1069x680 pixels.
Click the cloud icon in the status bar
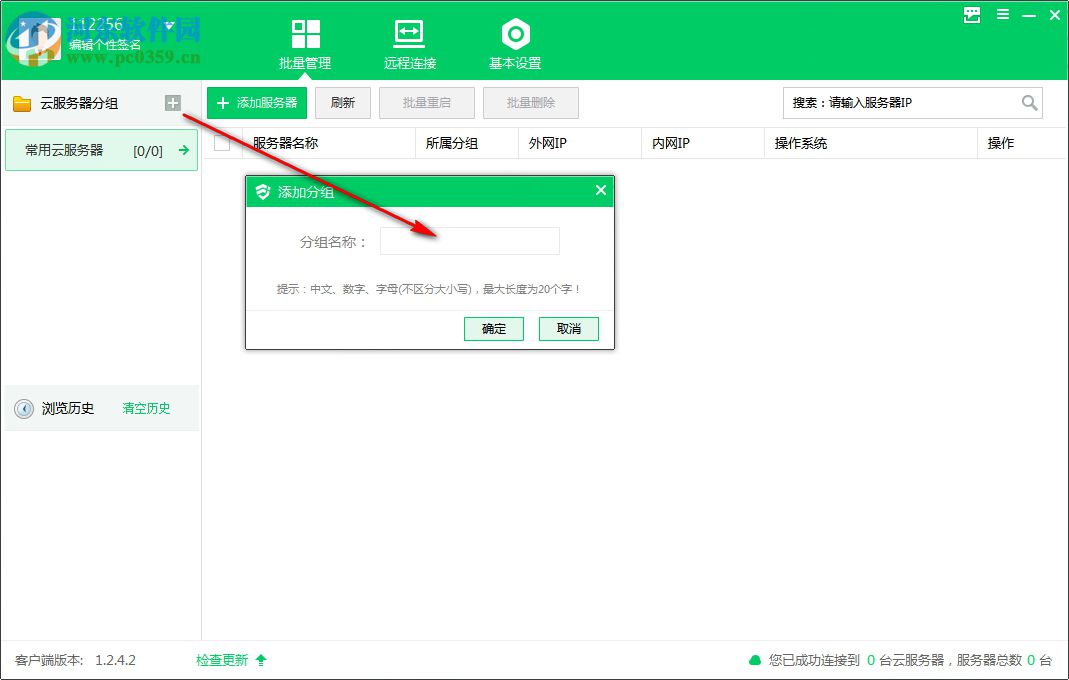tap(755, 660)
